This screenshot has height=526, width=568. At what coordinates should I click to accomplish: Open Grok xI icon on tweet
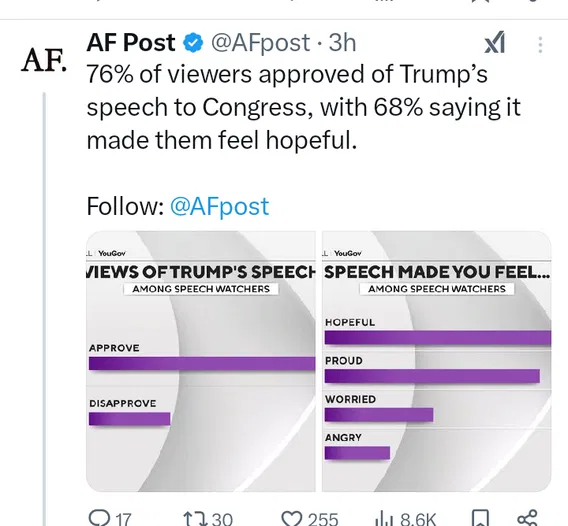pos(495,43)
